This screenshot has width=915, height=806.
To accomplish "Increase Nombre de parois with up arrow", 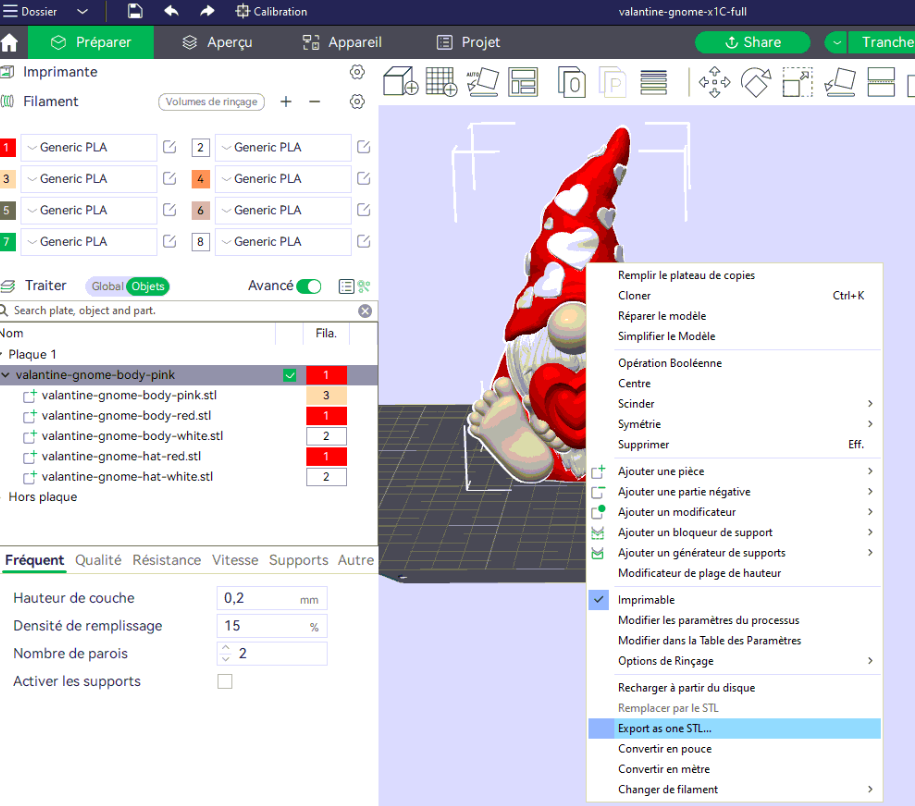I will tap(226, 648).
